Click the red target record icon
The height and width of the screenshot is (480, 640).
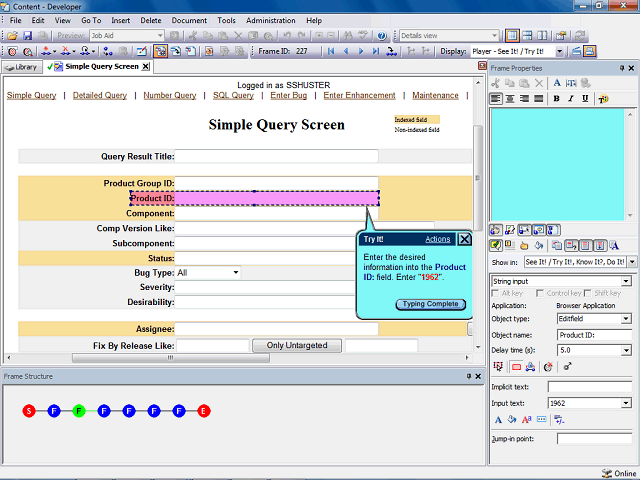tap(13, 51)
